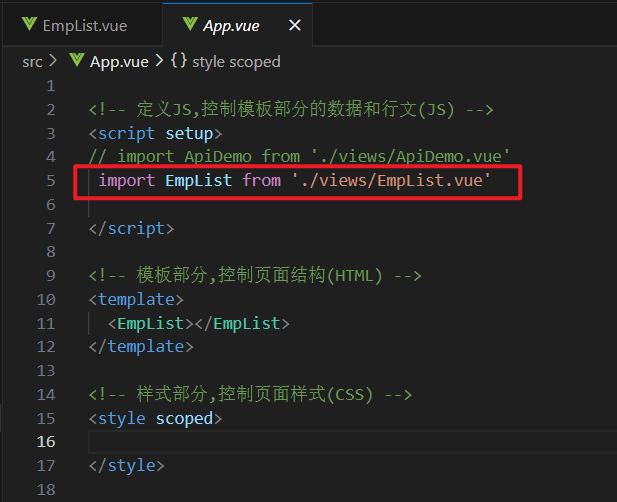
Task: Click Vue icon in breadcrumb path
Action: 77,60
